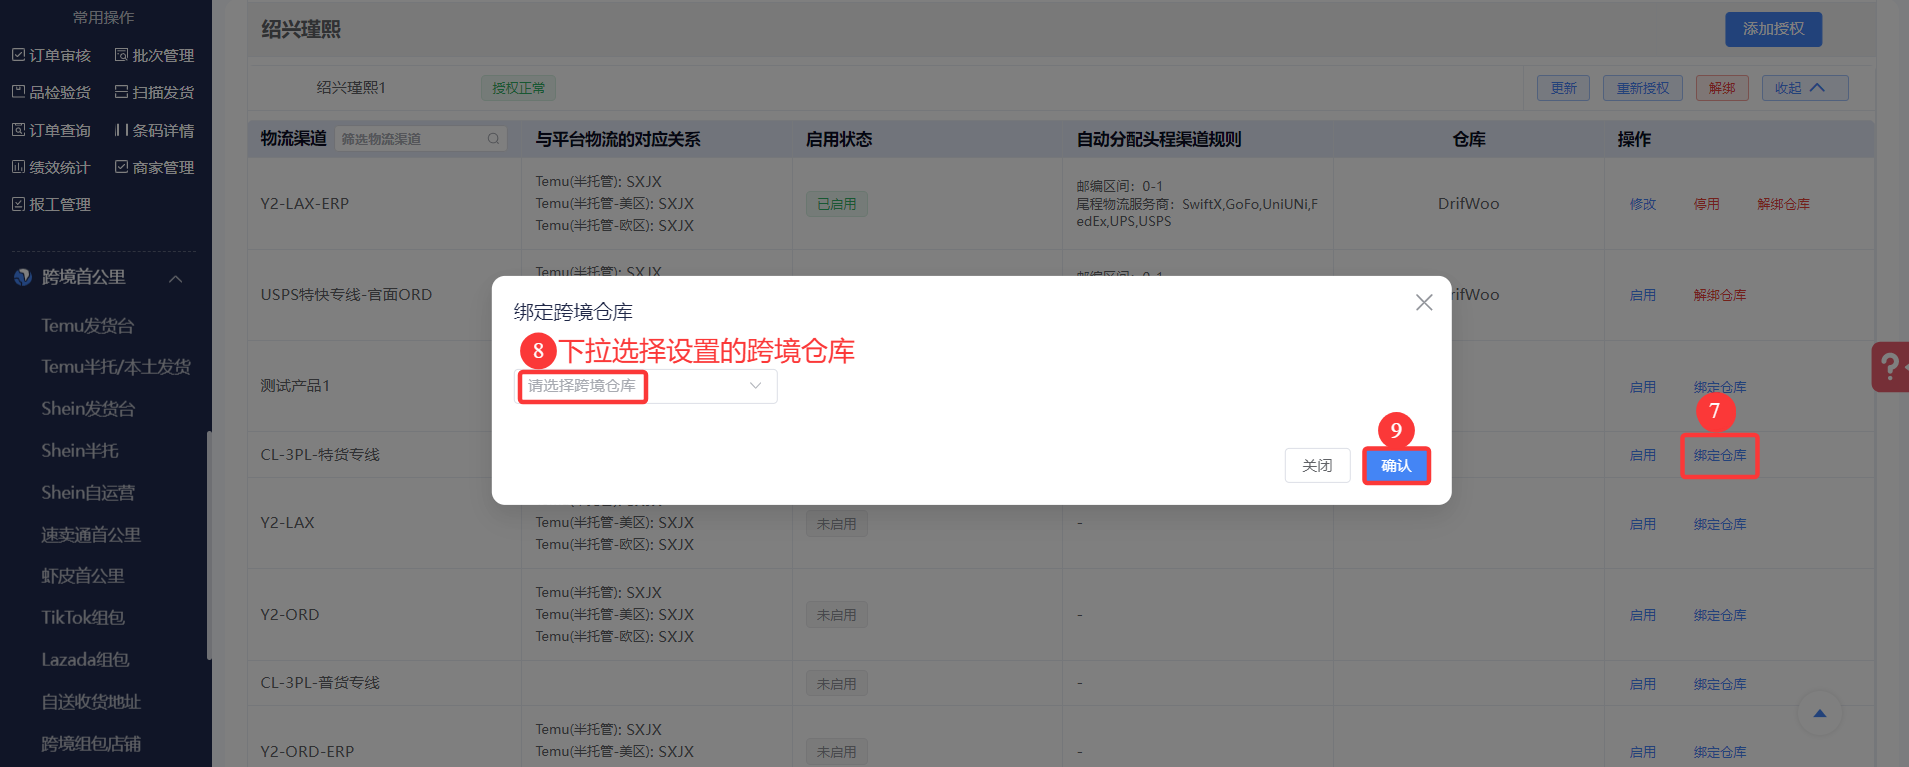Click 启用 in the CL-3PL-特货专线 row
This screenshot has width=1909, height=767.
[1643, 455]
